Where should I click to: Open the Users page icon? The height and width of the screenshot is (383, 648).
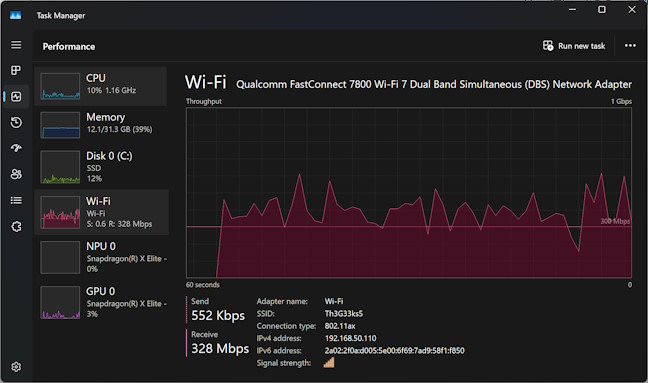(16, 174)
